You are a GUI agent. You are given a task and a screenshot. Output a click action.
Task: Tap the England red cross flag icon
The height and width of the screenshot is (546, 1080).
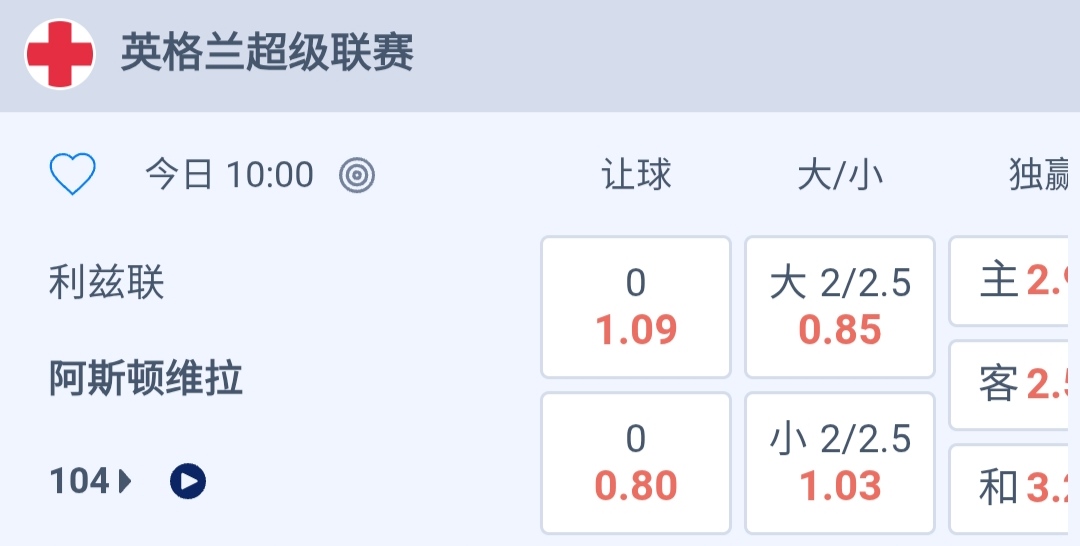tap(60, 54)
